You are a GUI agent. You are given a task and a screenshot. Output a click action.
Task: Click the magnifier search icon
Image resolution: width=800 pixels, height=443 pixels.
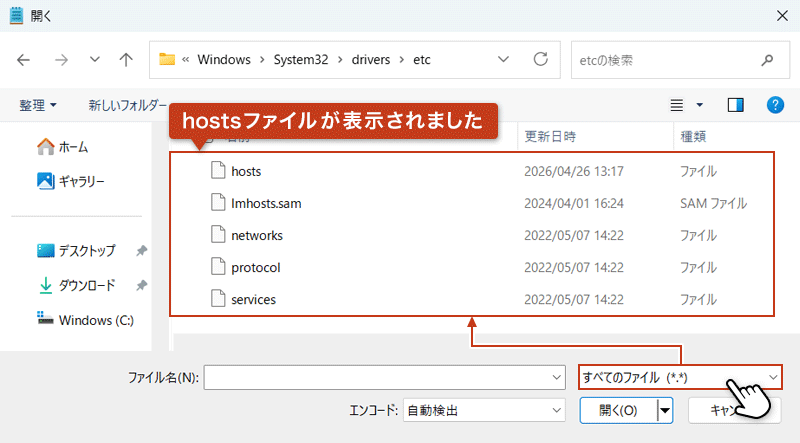(x=767, y=60)
